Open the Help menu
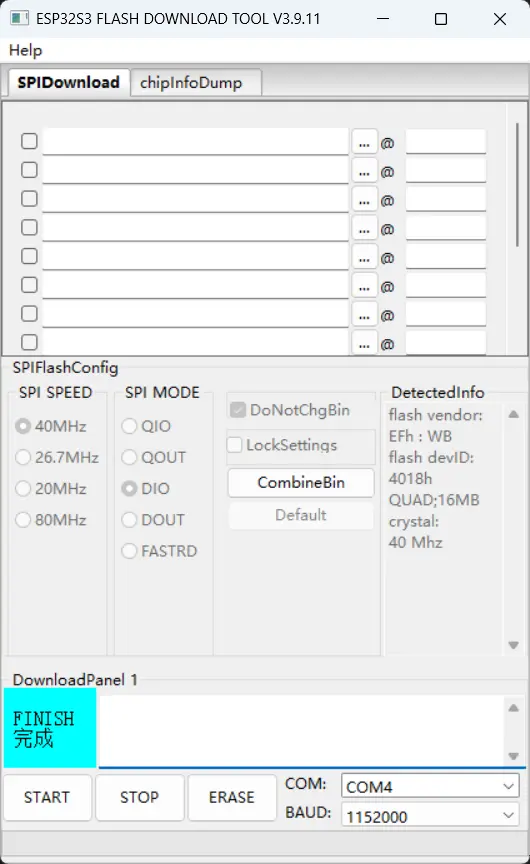Screen dimensions: 530x864 (25, 50)
